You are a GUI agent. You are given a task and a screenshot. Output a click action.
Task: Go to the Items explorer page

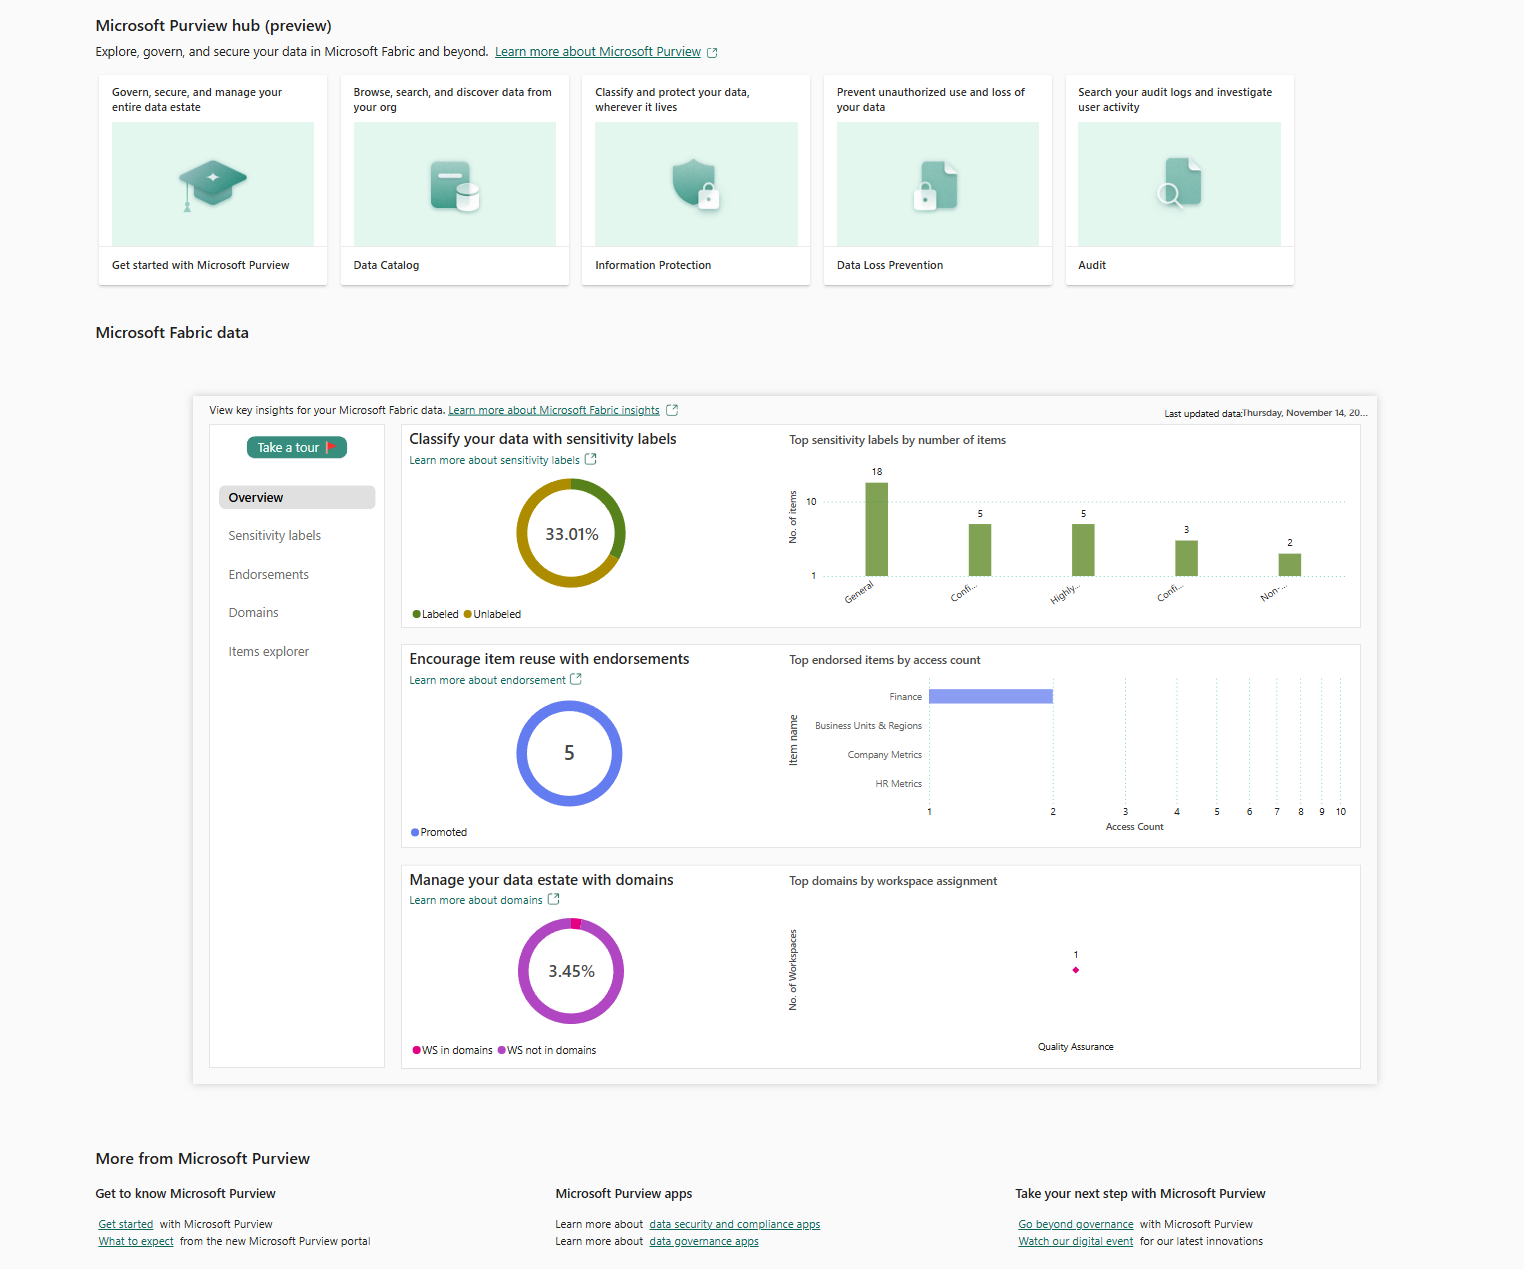coord(268,652)
